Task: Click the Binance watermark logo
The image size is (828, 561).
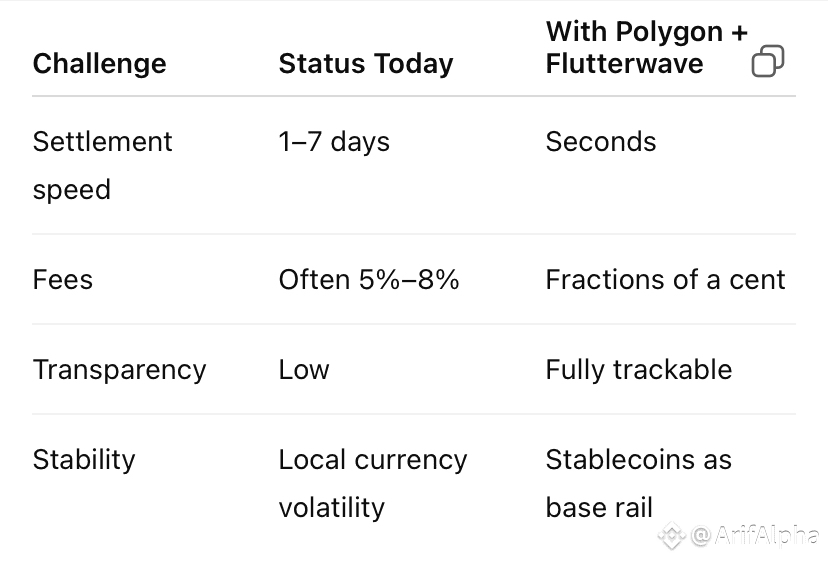Action: (672, 535)
